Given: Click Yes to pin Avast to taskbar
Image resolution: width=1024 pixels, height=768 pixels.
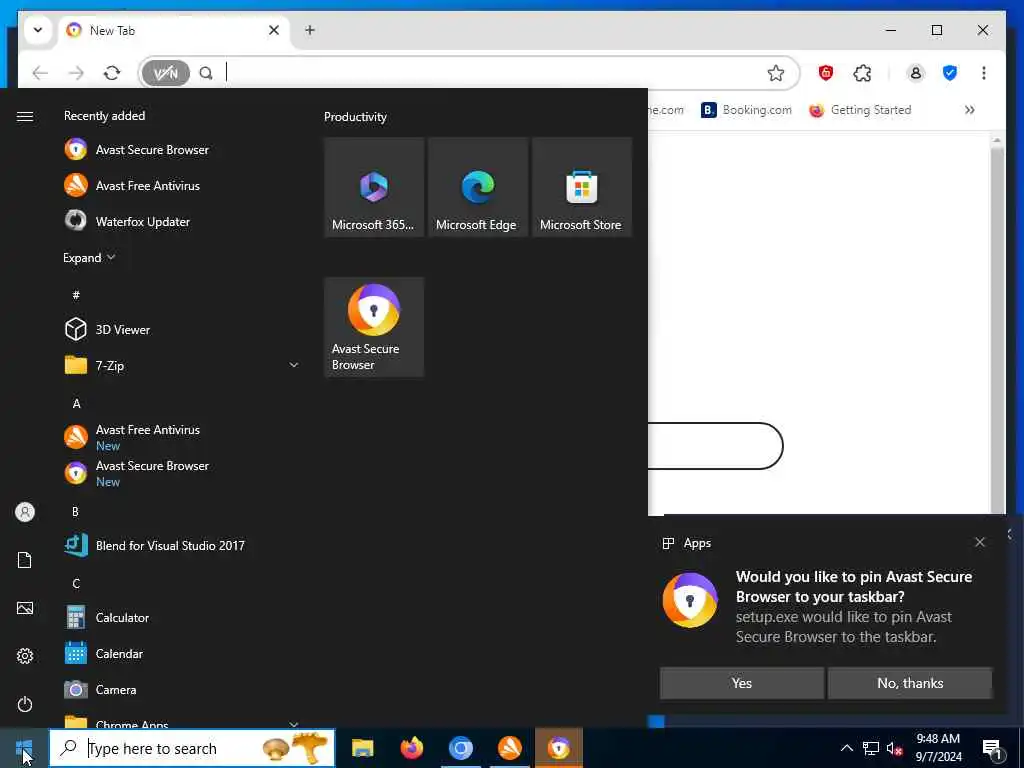Looking at the screenshot, I should 741,683.
